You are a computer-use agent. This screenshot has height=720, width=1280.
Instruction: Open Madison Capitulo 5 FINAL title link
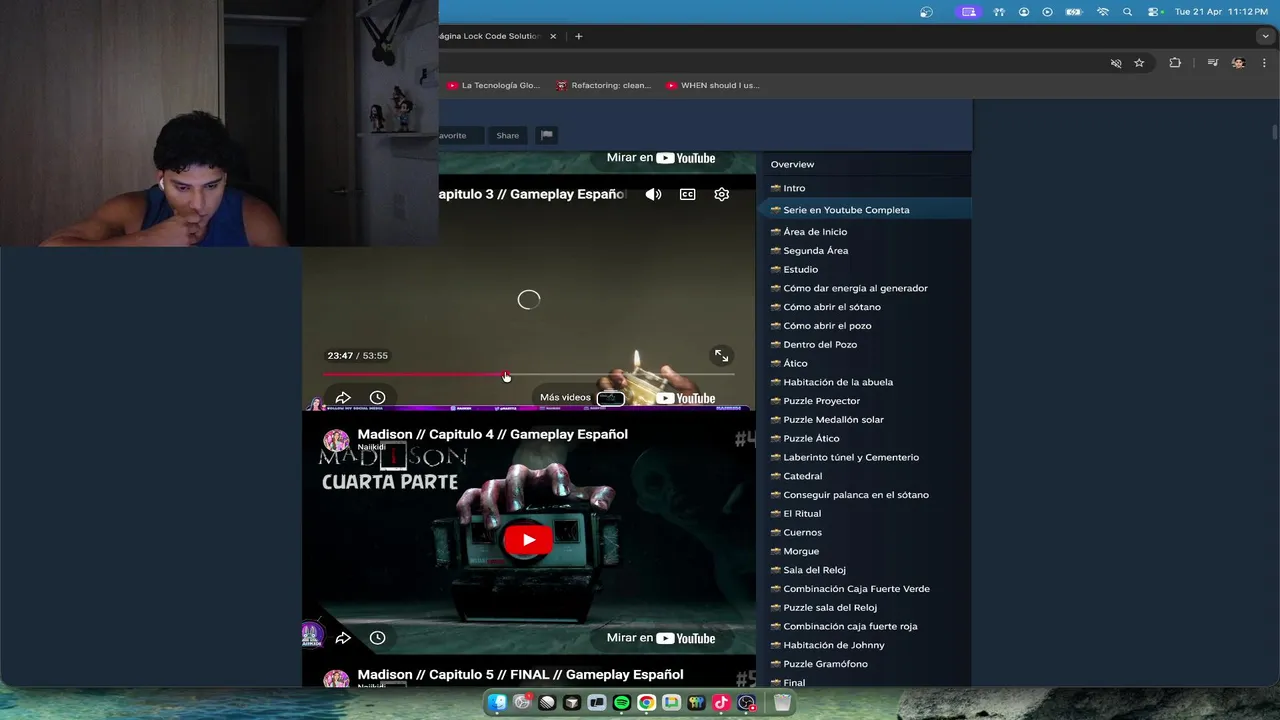click(x=520, y=674)
